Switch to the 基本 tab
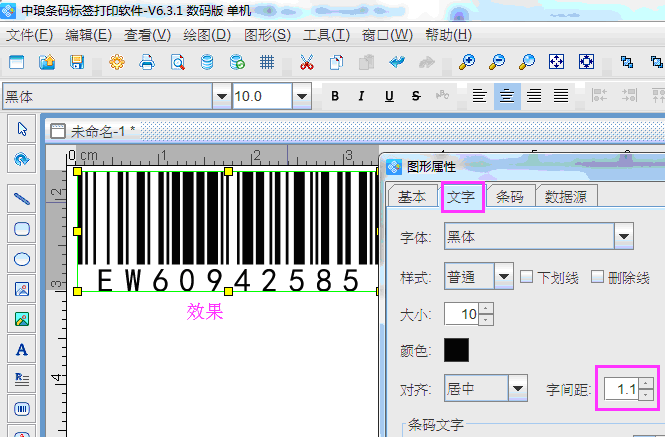Screen dimensions: 665x437 tap(412, 196)
